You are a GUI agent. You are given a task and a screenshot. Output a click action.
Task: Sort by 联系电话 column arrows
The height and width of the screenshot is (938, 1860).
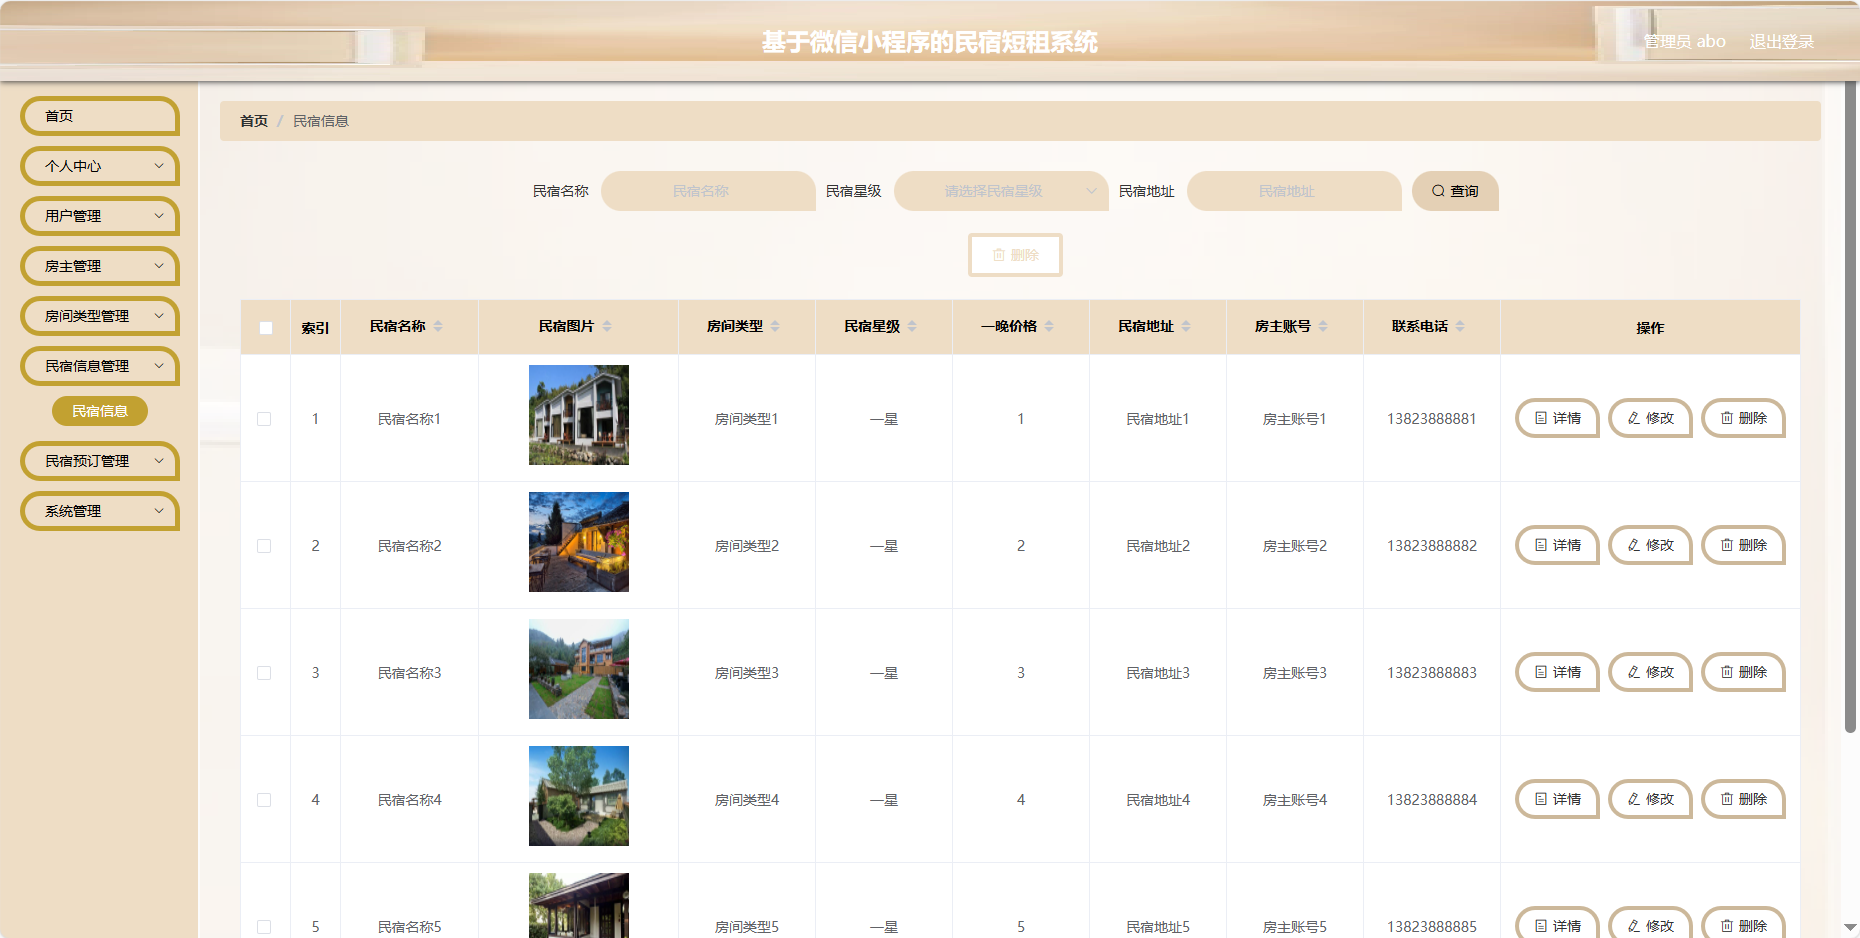click(x=1460, y=326)
